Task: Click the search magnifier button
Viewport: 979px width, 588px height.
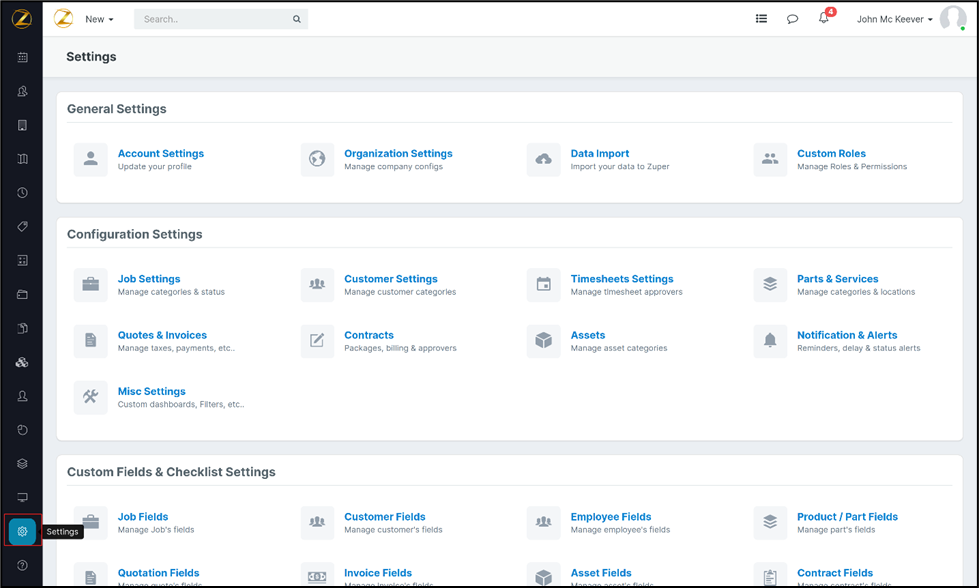Action: 297,19
